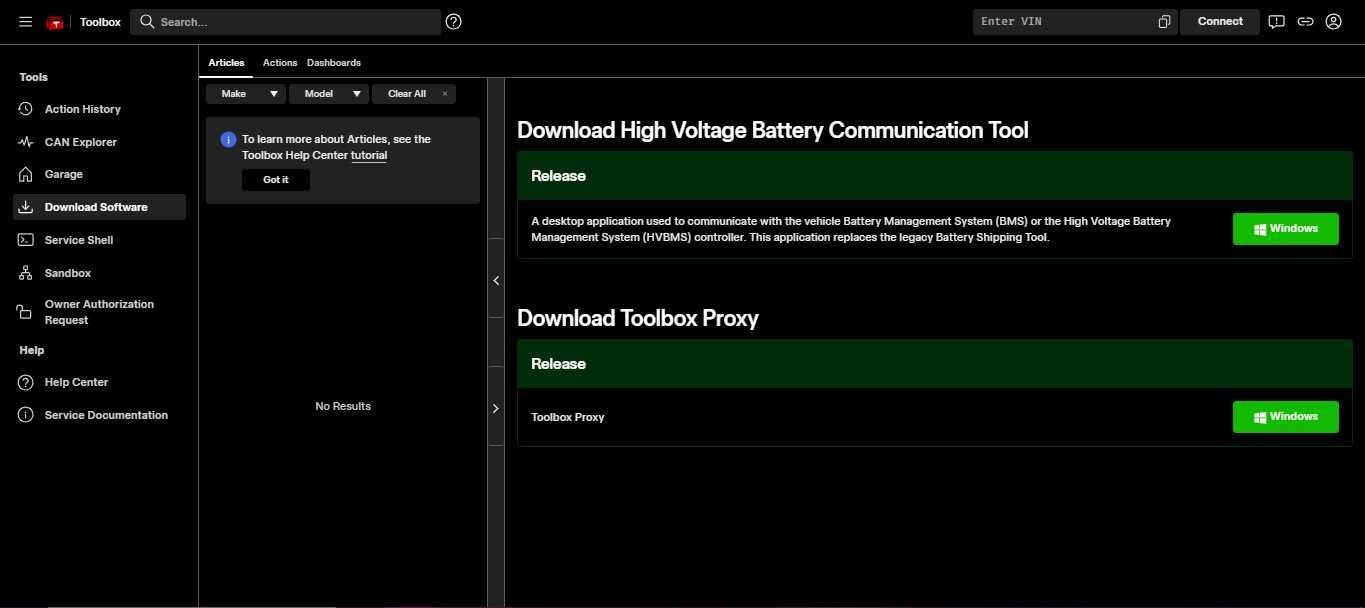Open Action History from sidebar
Image resolution: width=1365 pixels, height=608 pixels.
(x=99, y=109)
